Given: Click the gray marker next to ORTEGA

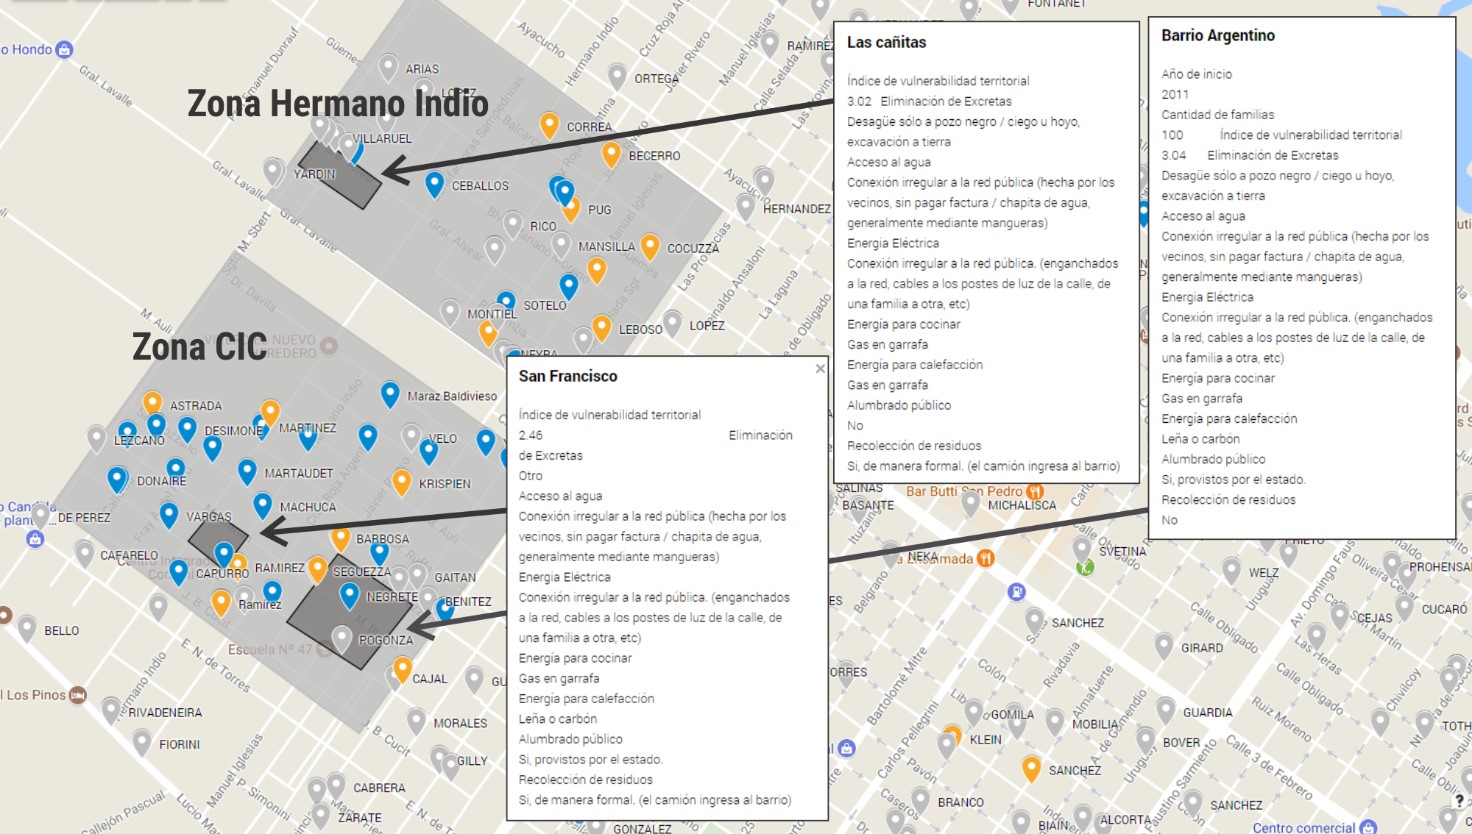Looking at the screenshot, I should [x=618, y=76].
